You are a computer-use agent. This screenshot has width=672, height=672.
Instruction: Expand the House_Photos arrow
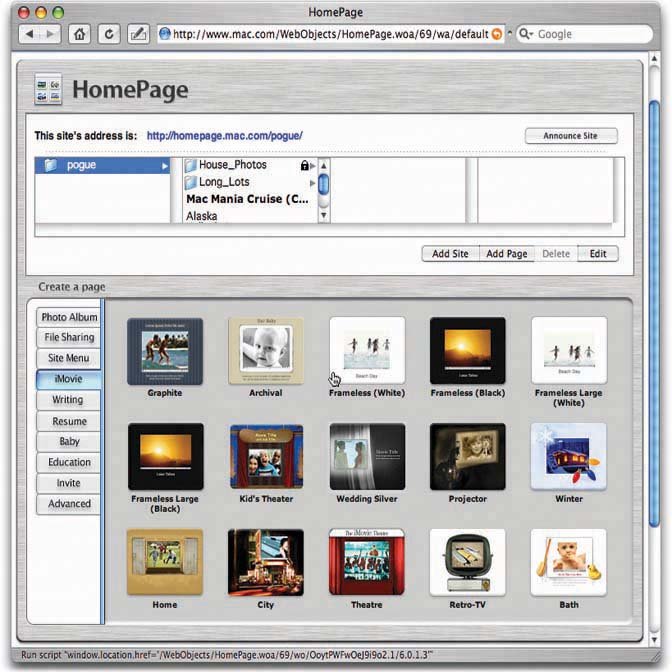pos(313,166)
